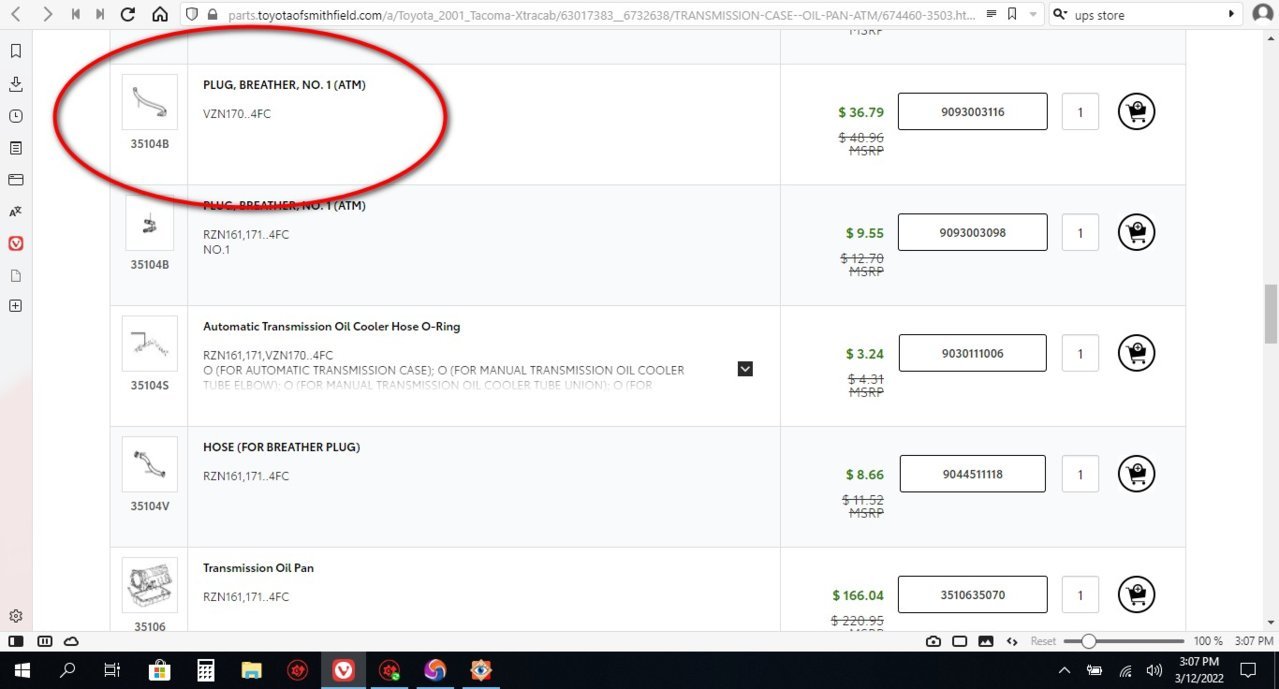Open thumbnail for VZN170 breather plug

pyautogui.click(x=149, y=102)
